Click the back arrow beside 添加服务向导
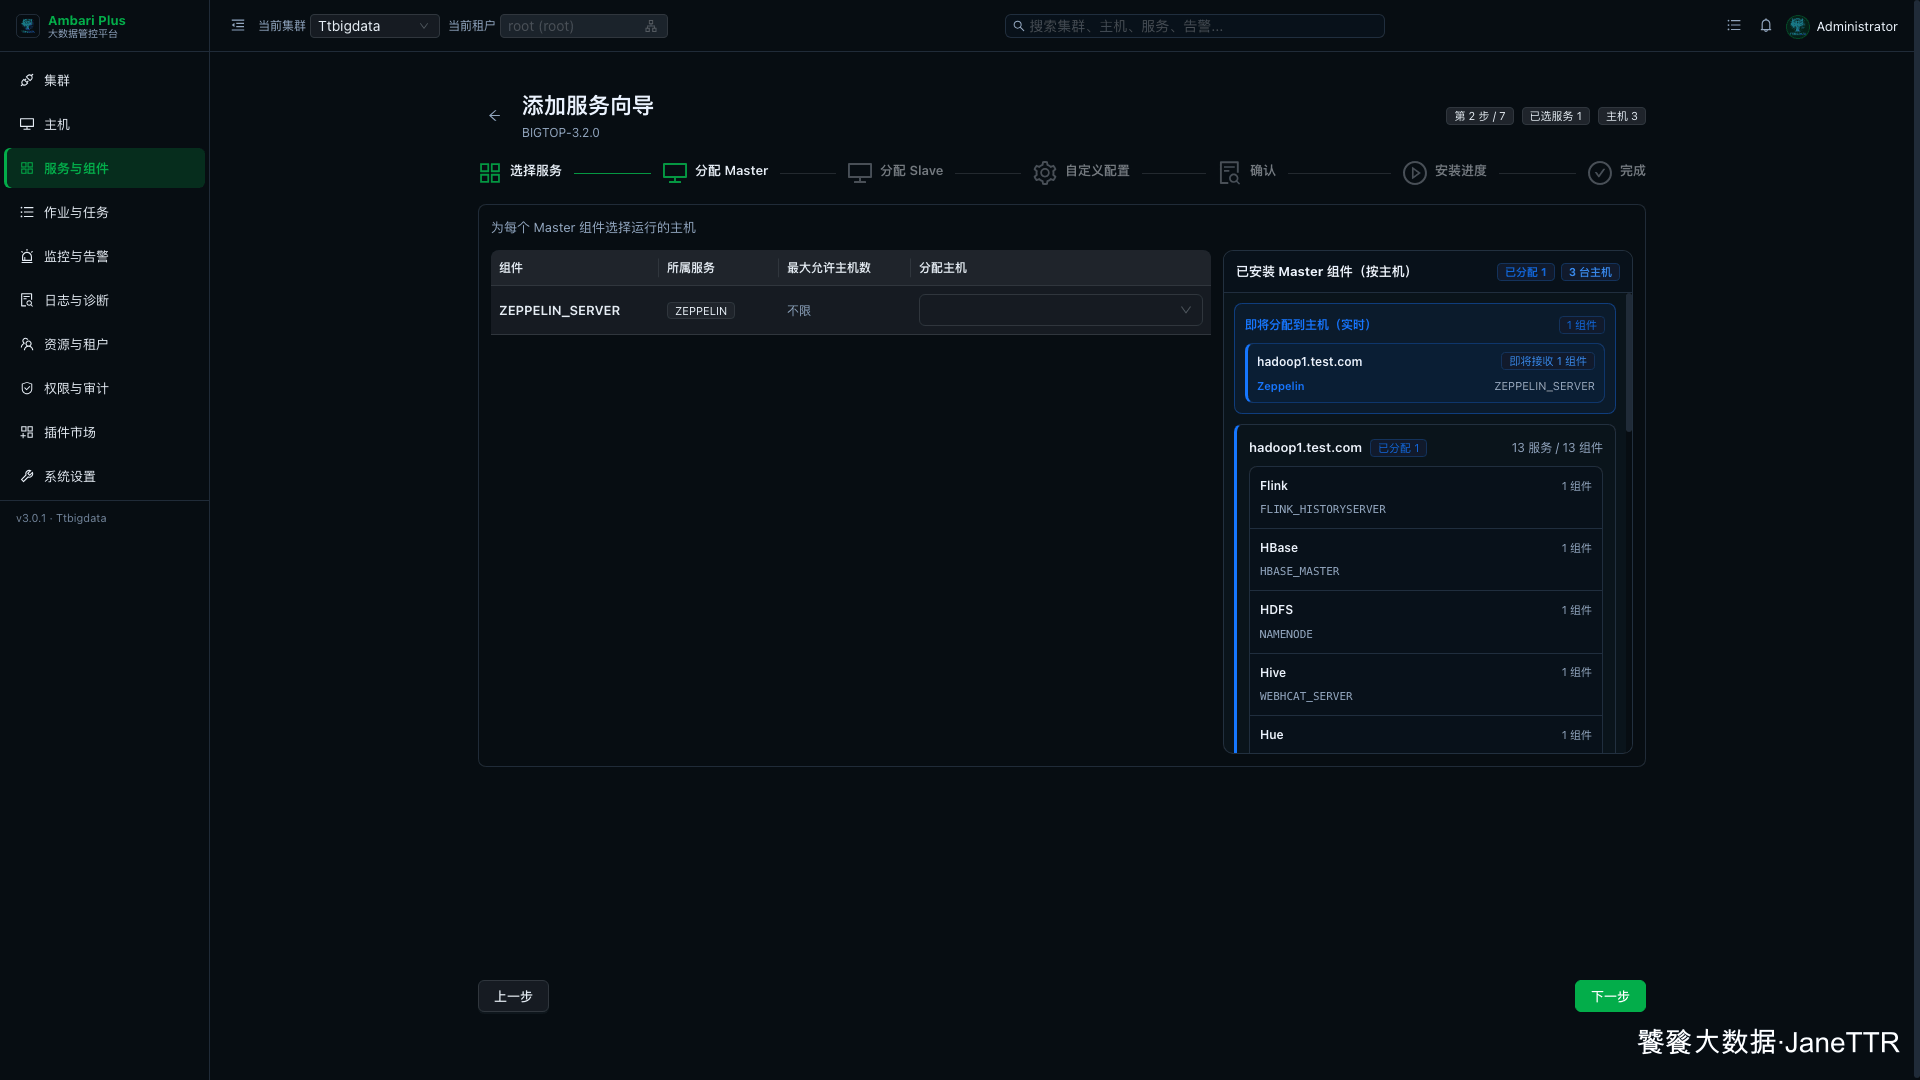Viewport: 1920px width, 1080px height. coord(494,116)
